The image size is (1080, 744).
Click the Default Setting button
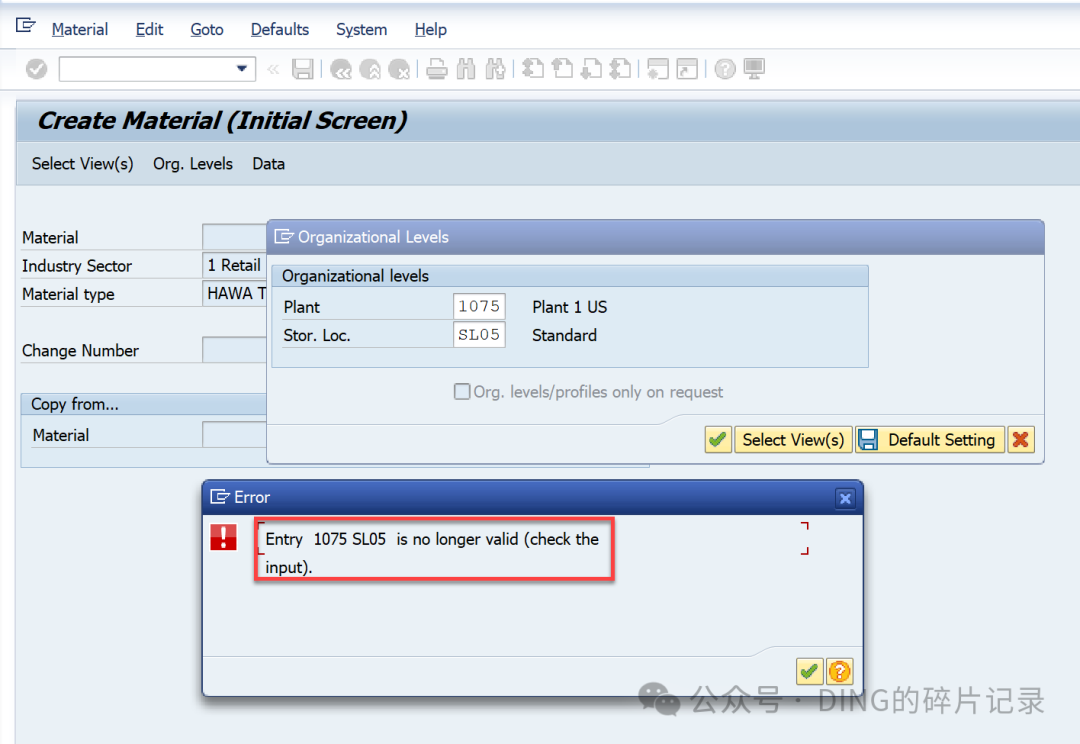tap(930, 440)
